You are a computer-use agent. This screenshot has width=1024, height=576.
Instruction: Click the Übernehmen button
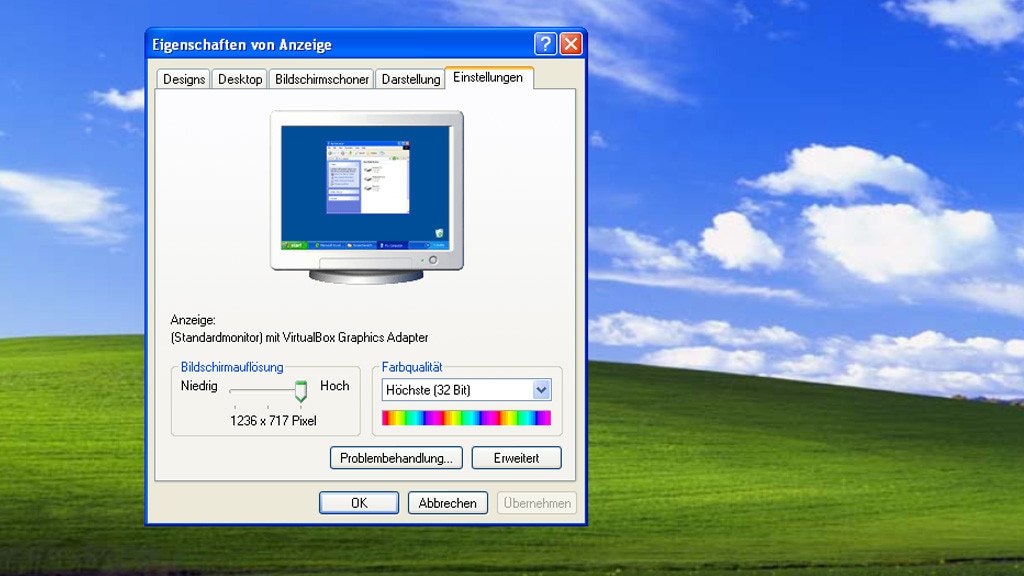pyautogui.click(x=537, y=503)
